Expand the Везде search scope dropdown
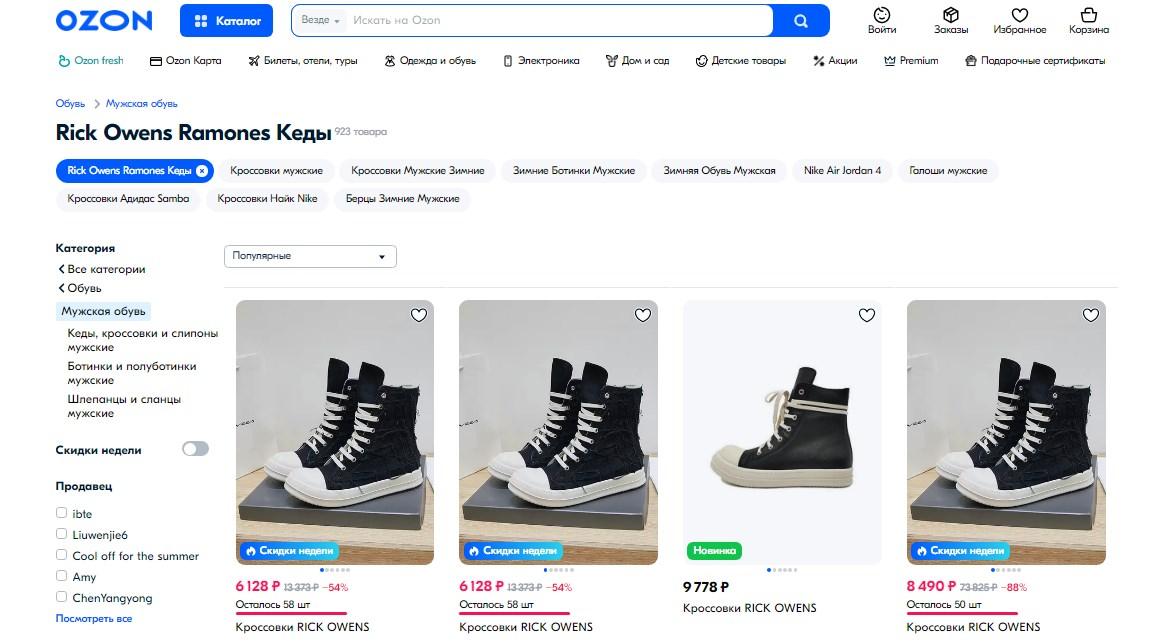 point(320,20)
